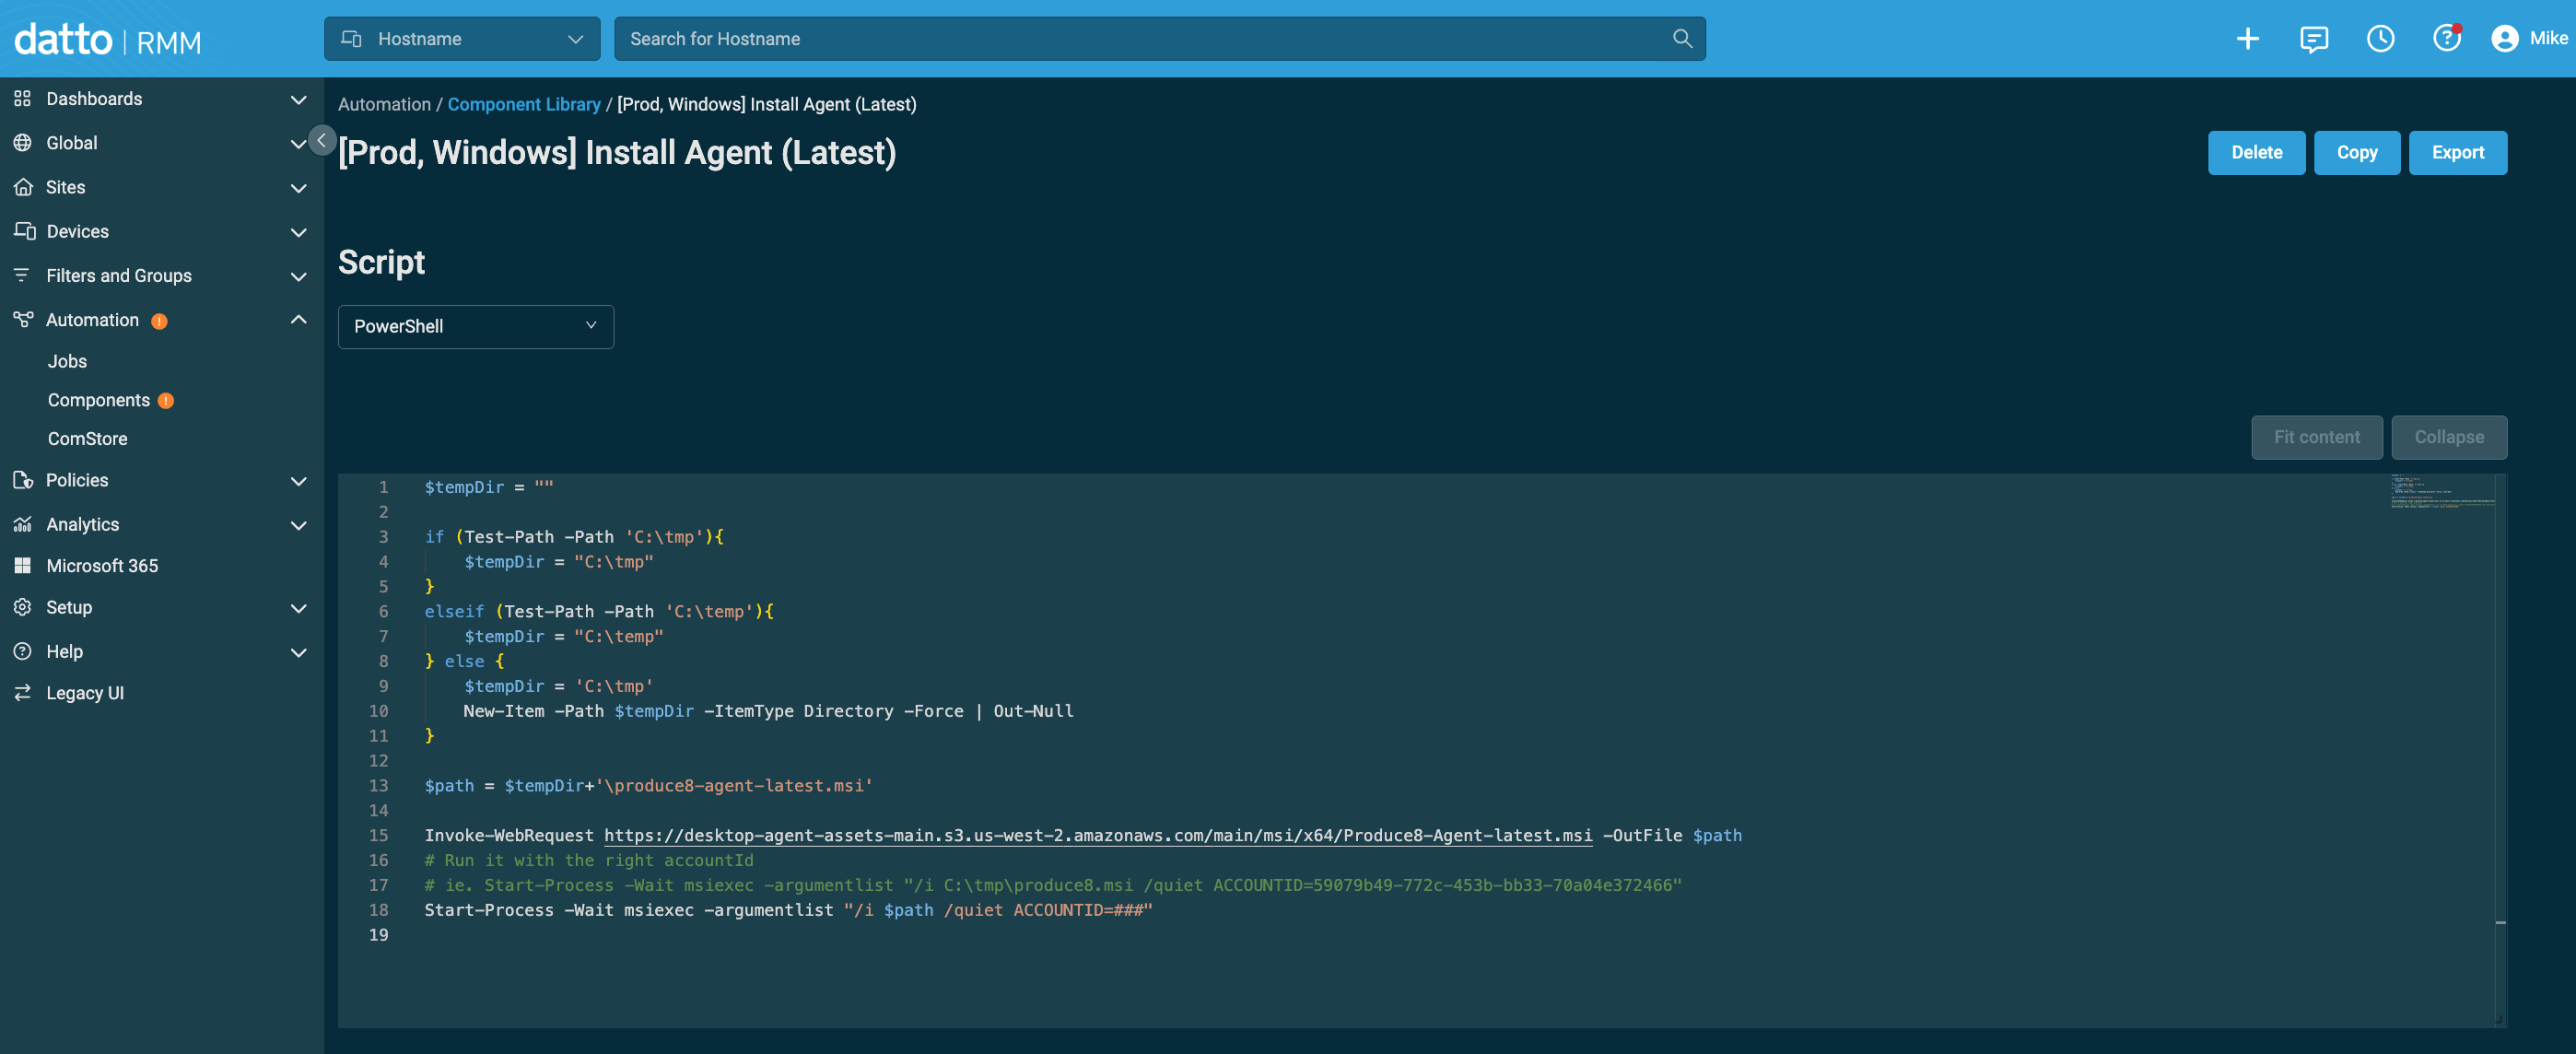The image size is (2576, 1054).
Task: Open the Hostname search type dropdown
Action: tap(462, 39)
